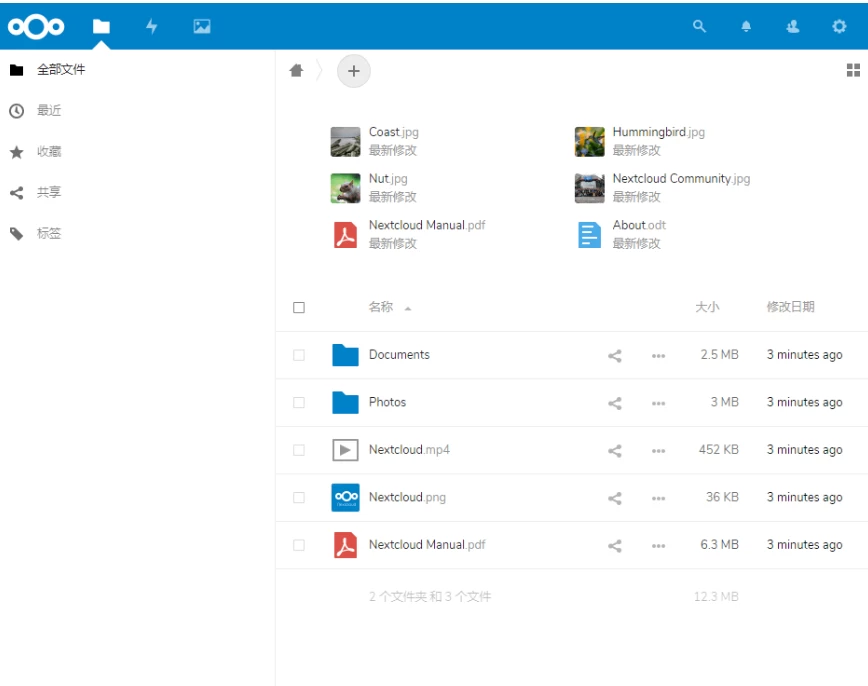Open more actions for Nextcloud.png
868x686 pixels.
658,498
